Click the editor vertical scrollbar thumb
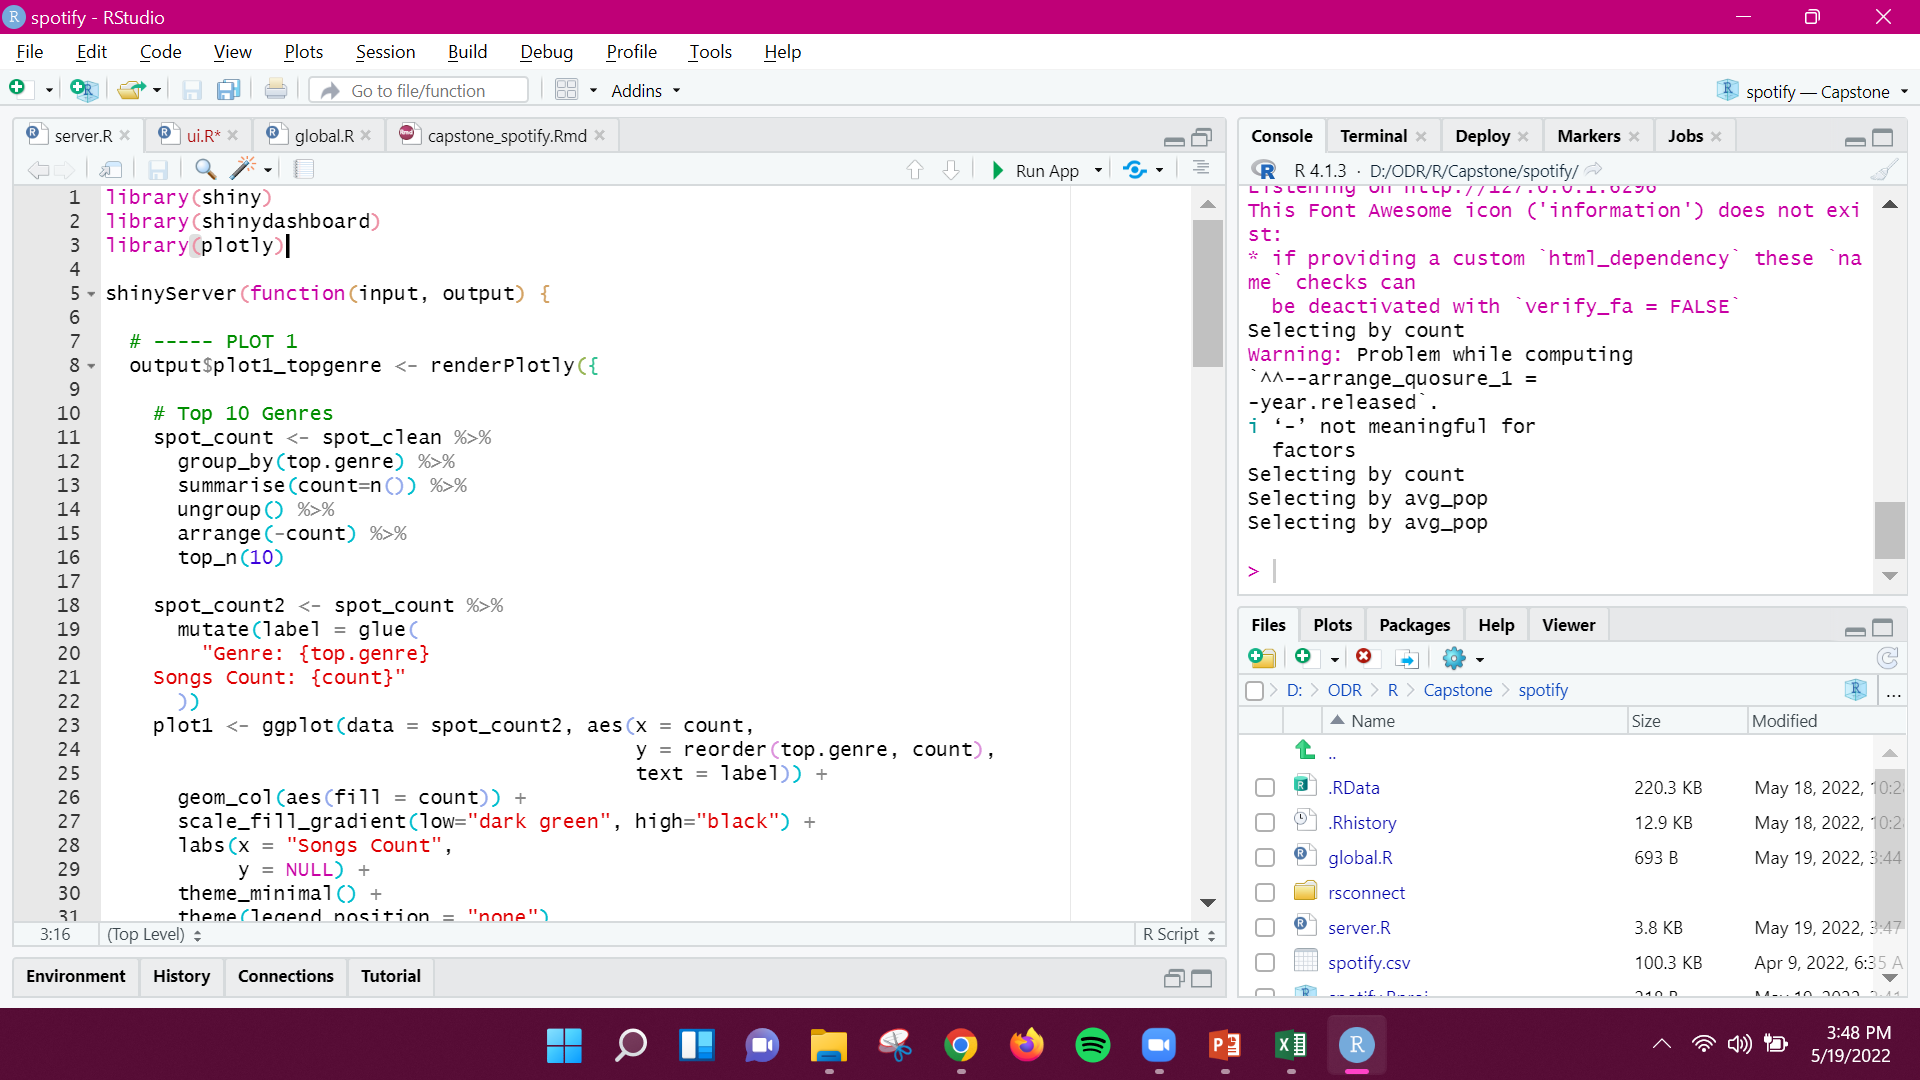 click(x=1207, y=293)
